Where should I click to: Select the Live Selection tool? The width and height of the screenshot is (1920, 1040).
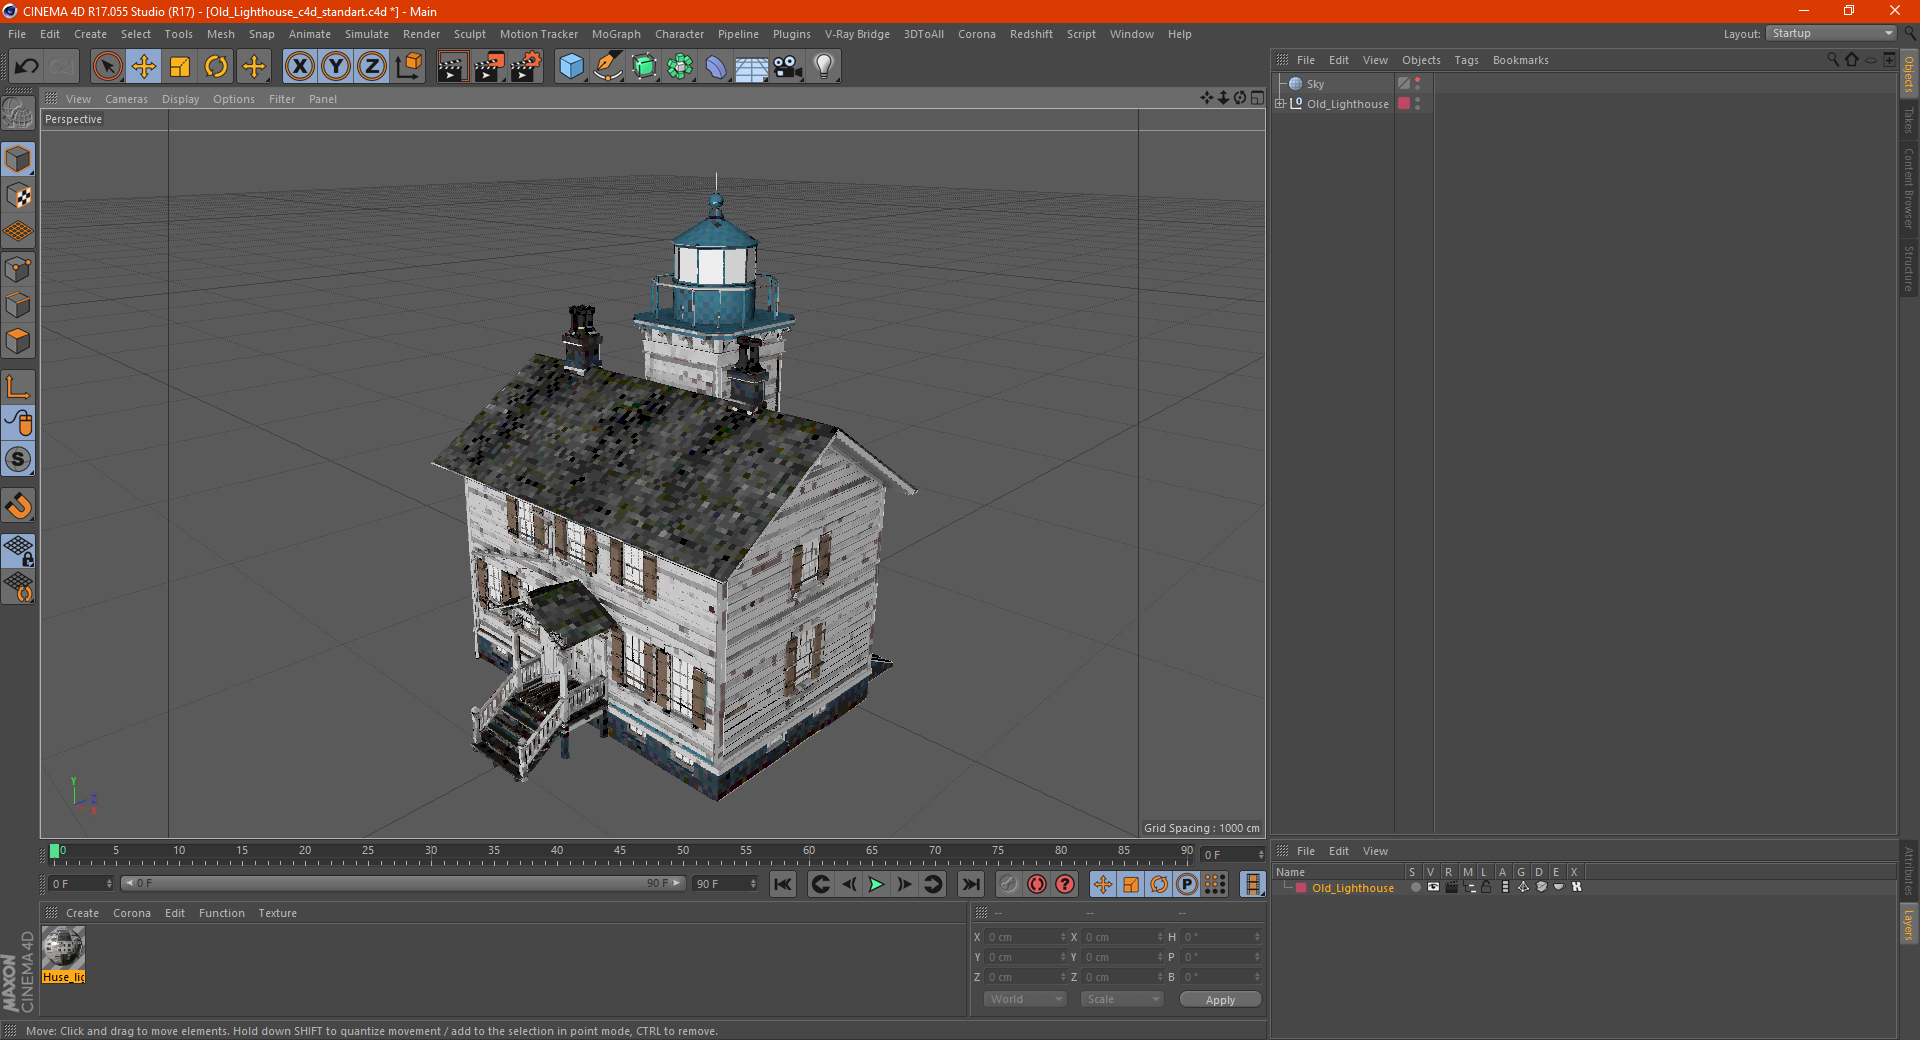(x=107, y=67)
